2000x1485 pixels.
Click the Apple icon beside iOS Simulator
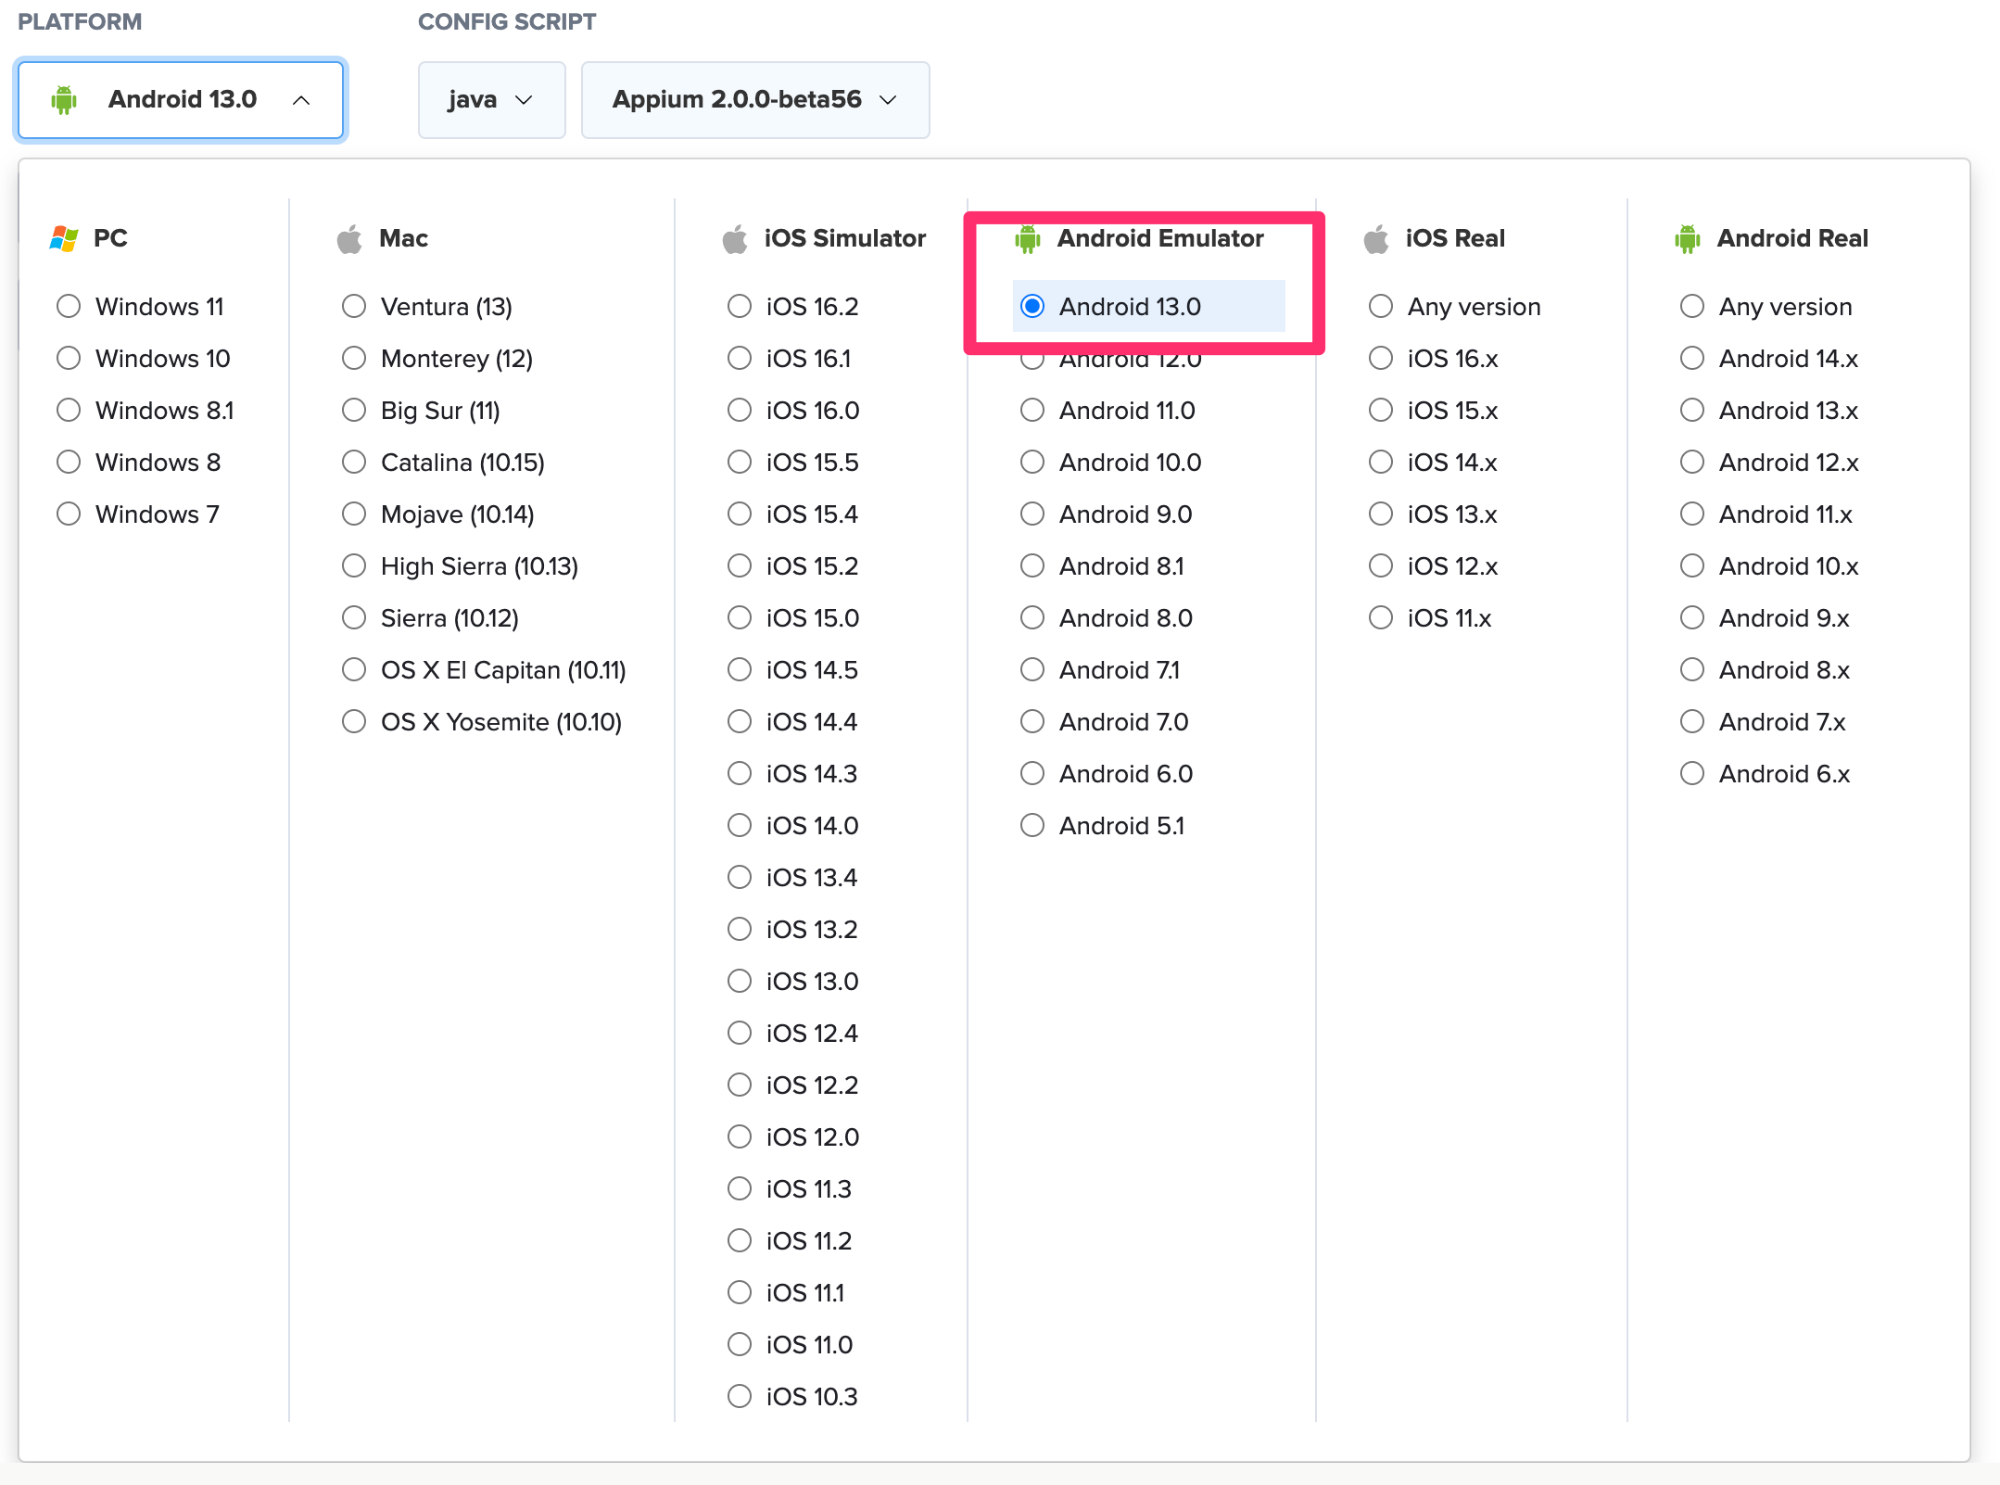point(735,239)
